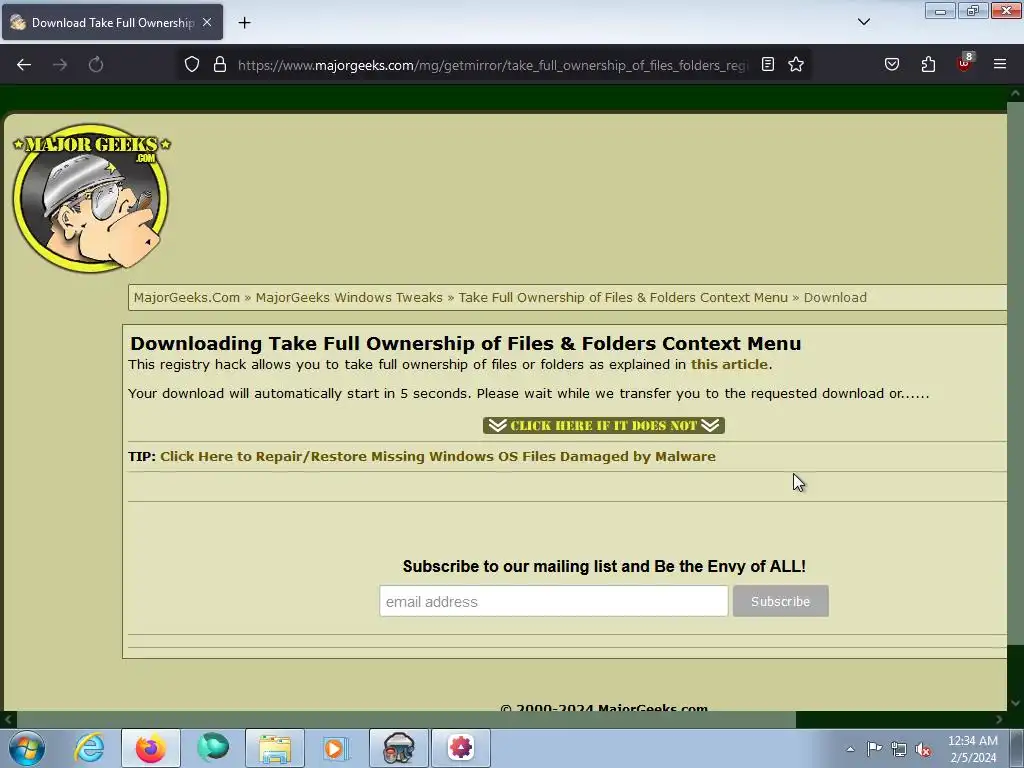The image size is (1024, 768).
Task: Click the horizontal scrollbar thumb
Action: pos(406,720)
